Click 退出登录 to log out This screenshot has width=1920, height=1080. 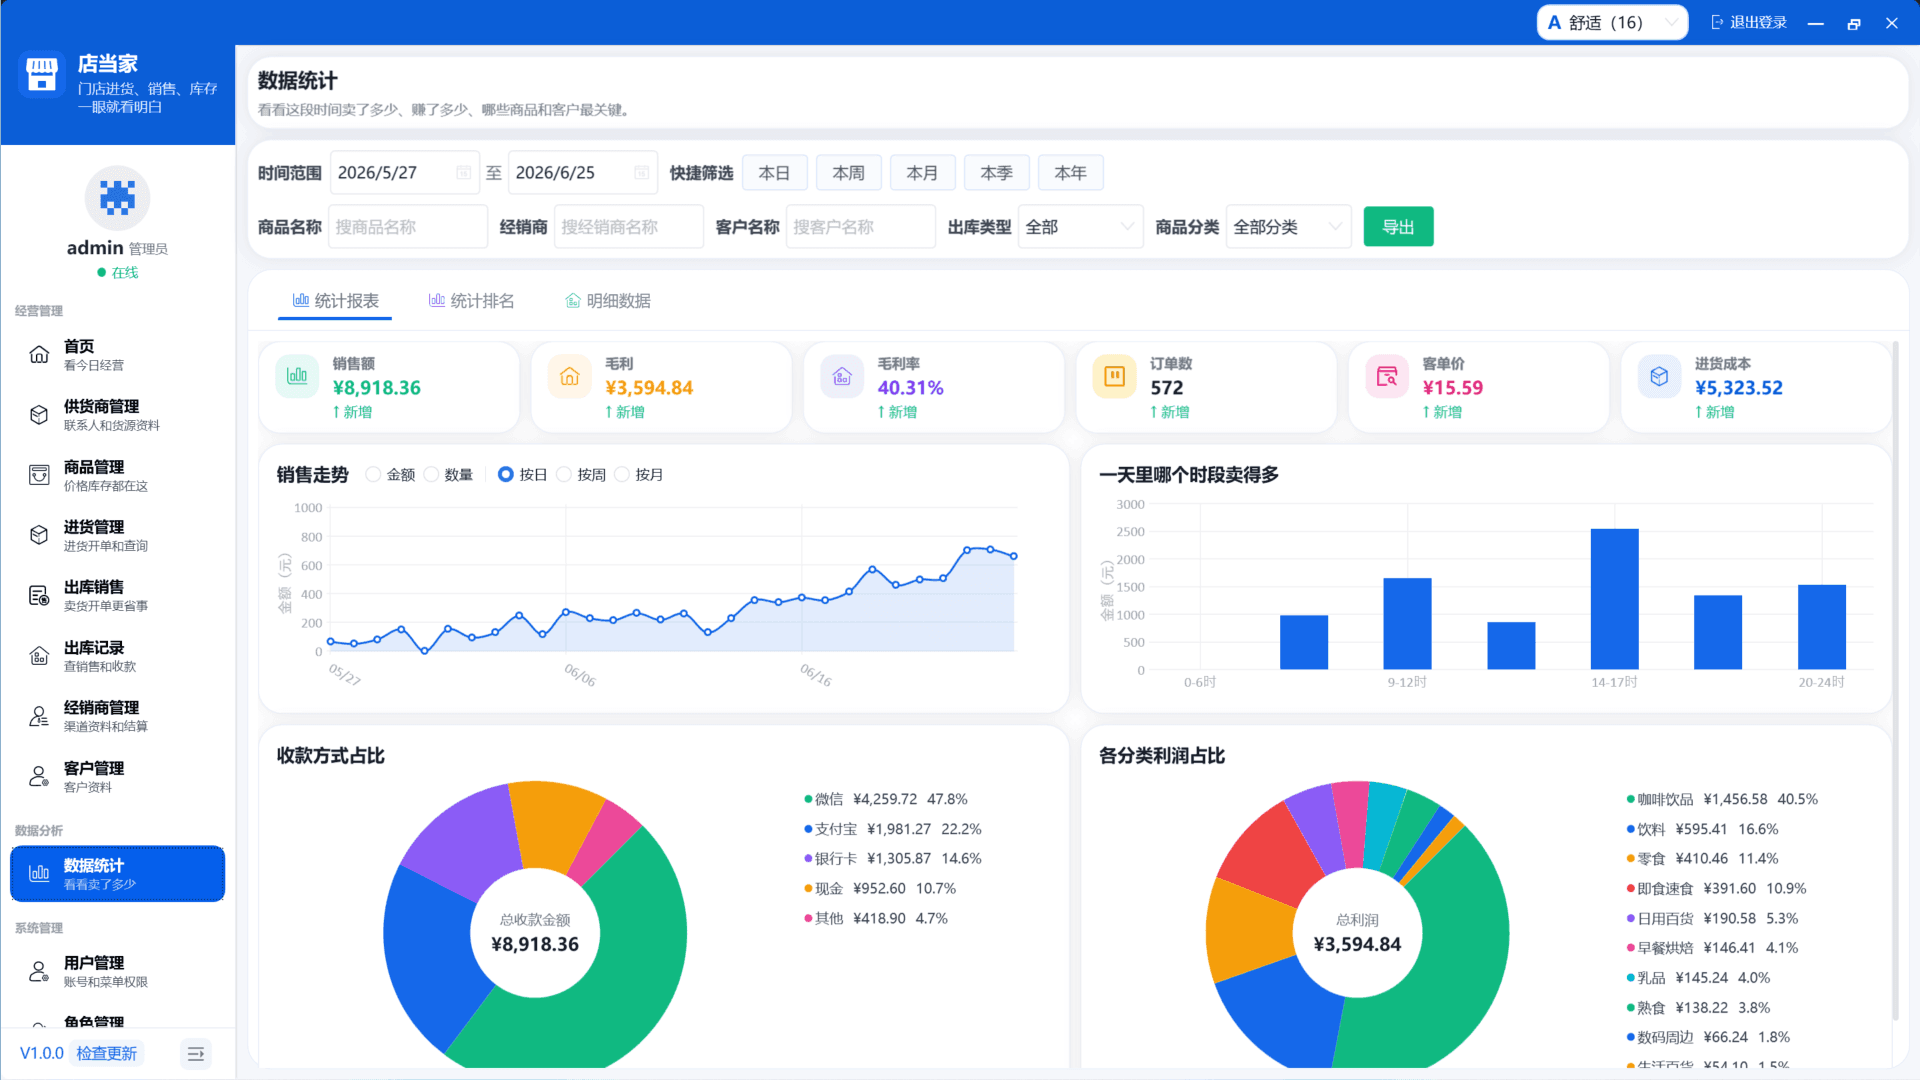pyautogui.click(x=1748, y=23)
